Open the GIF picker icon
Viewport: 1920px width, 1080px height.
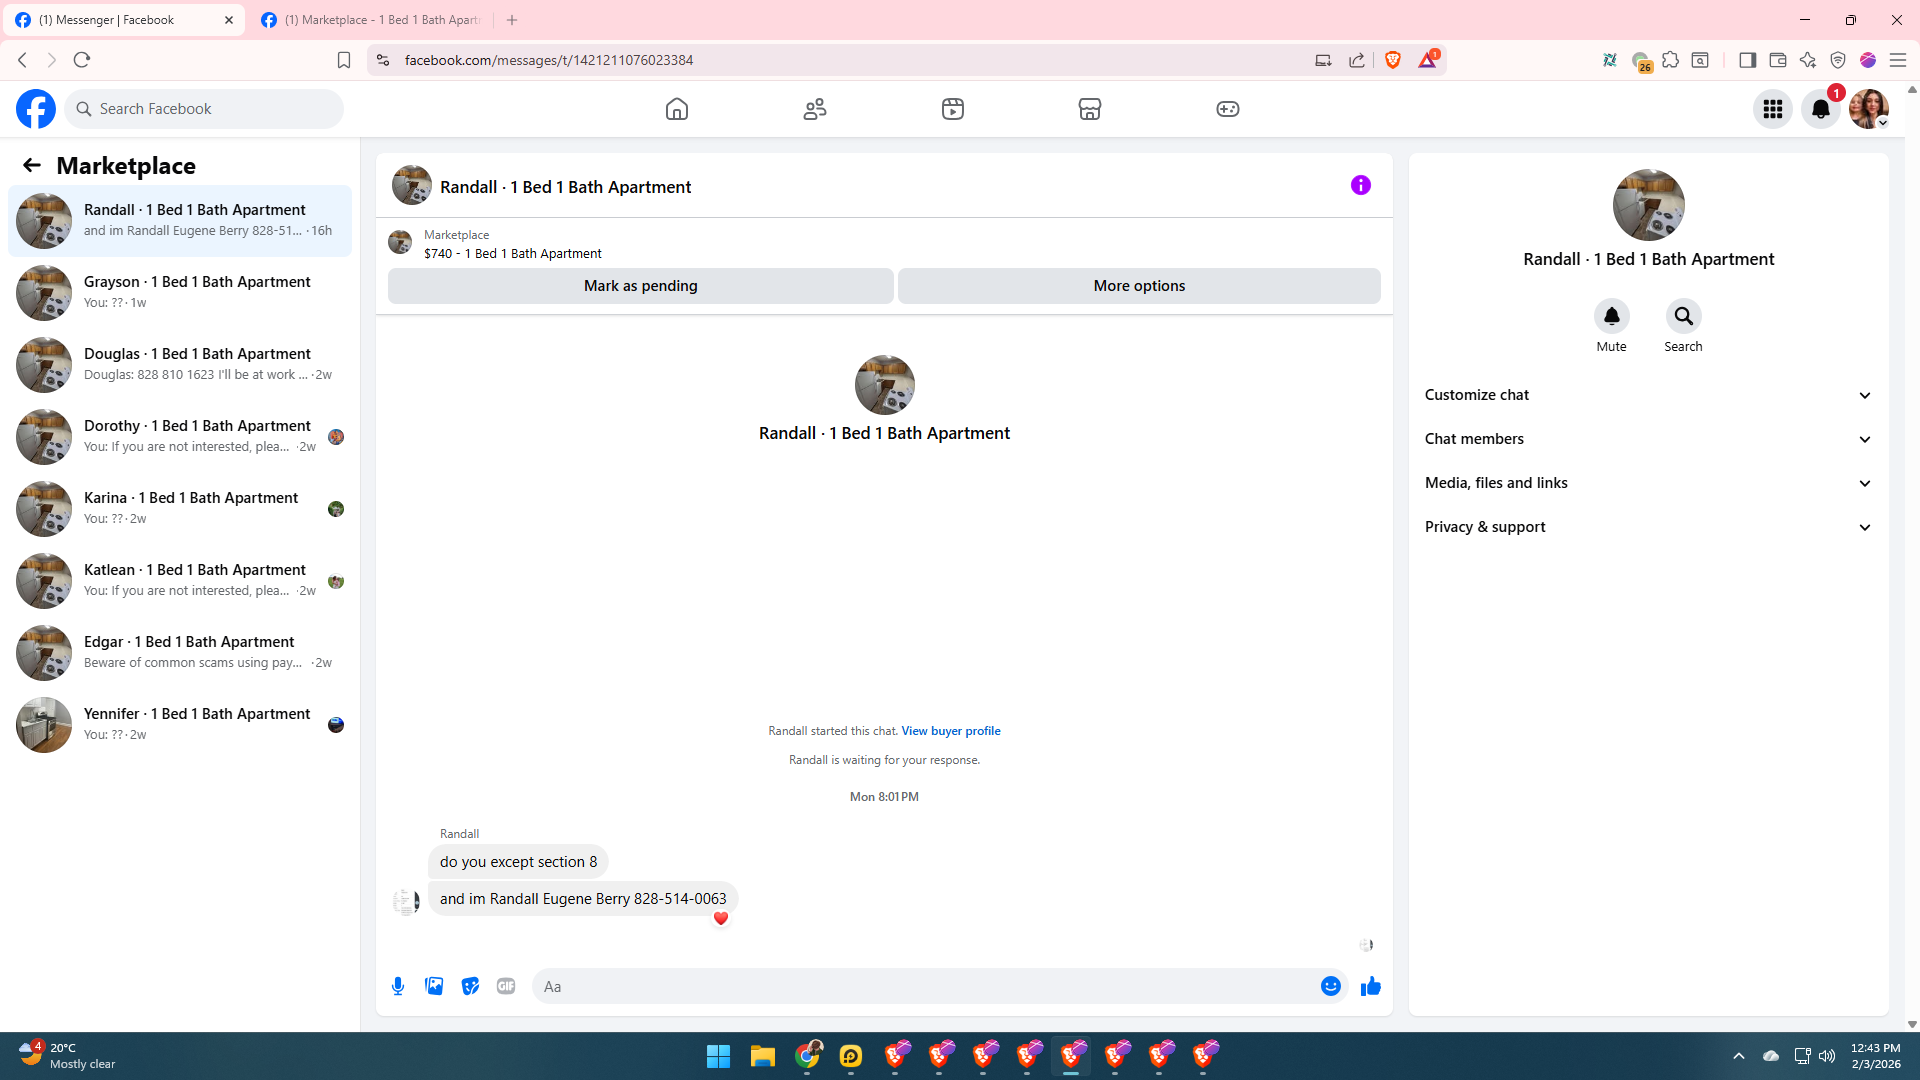click(506, 986)
